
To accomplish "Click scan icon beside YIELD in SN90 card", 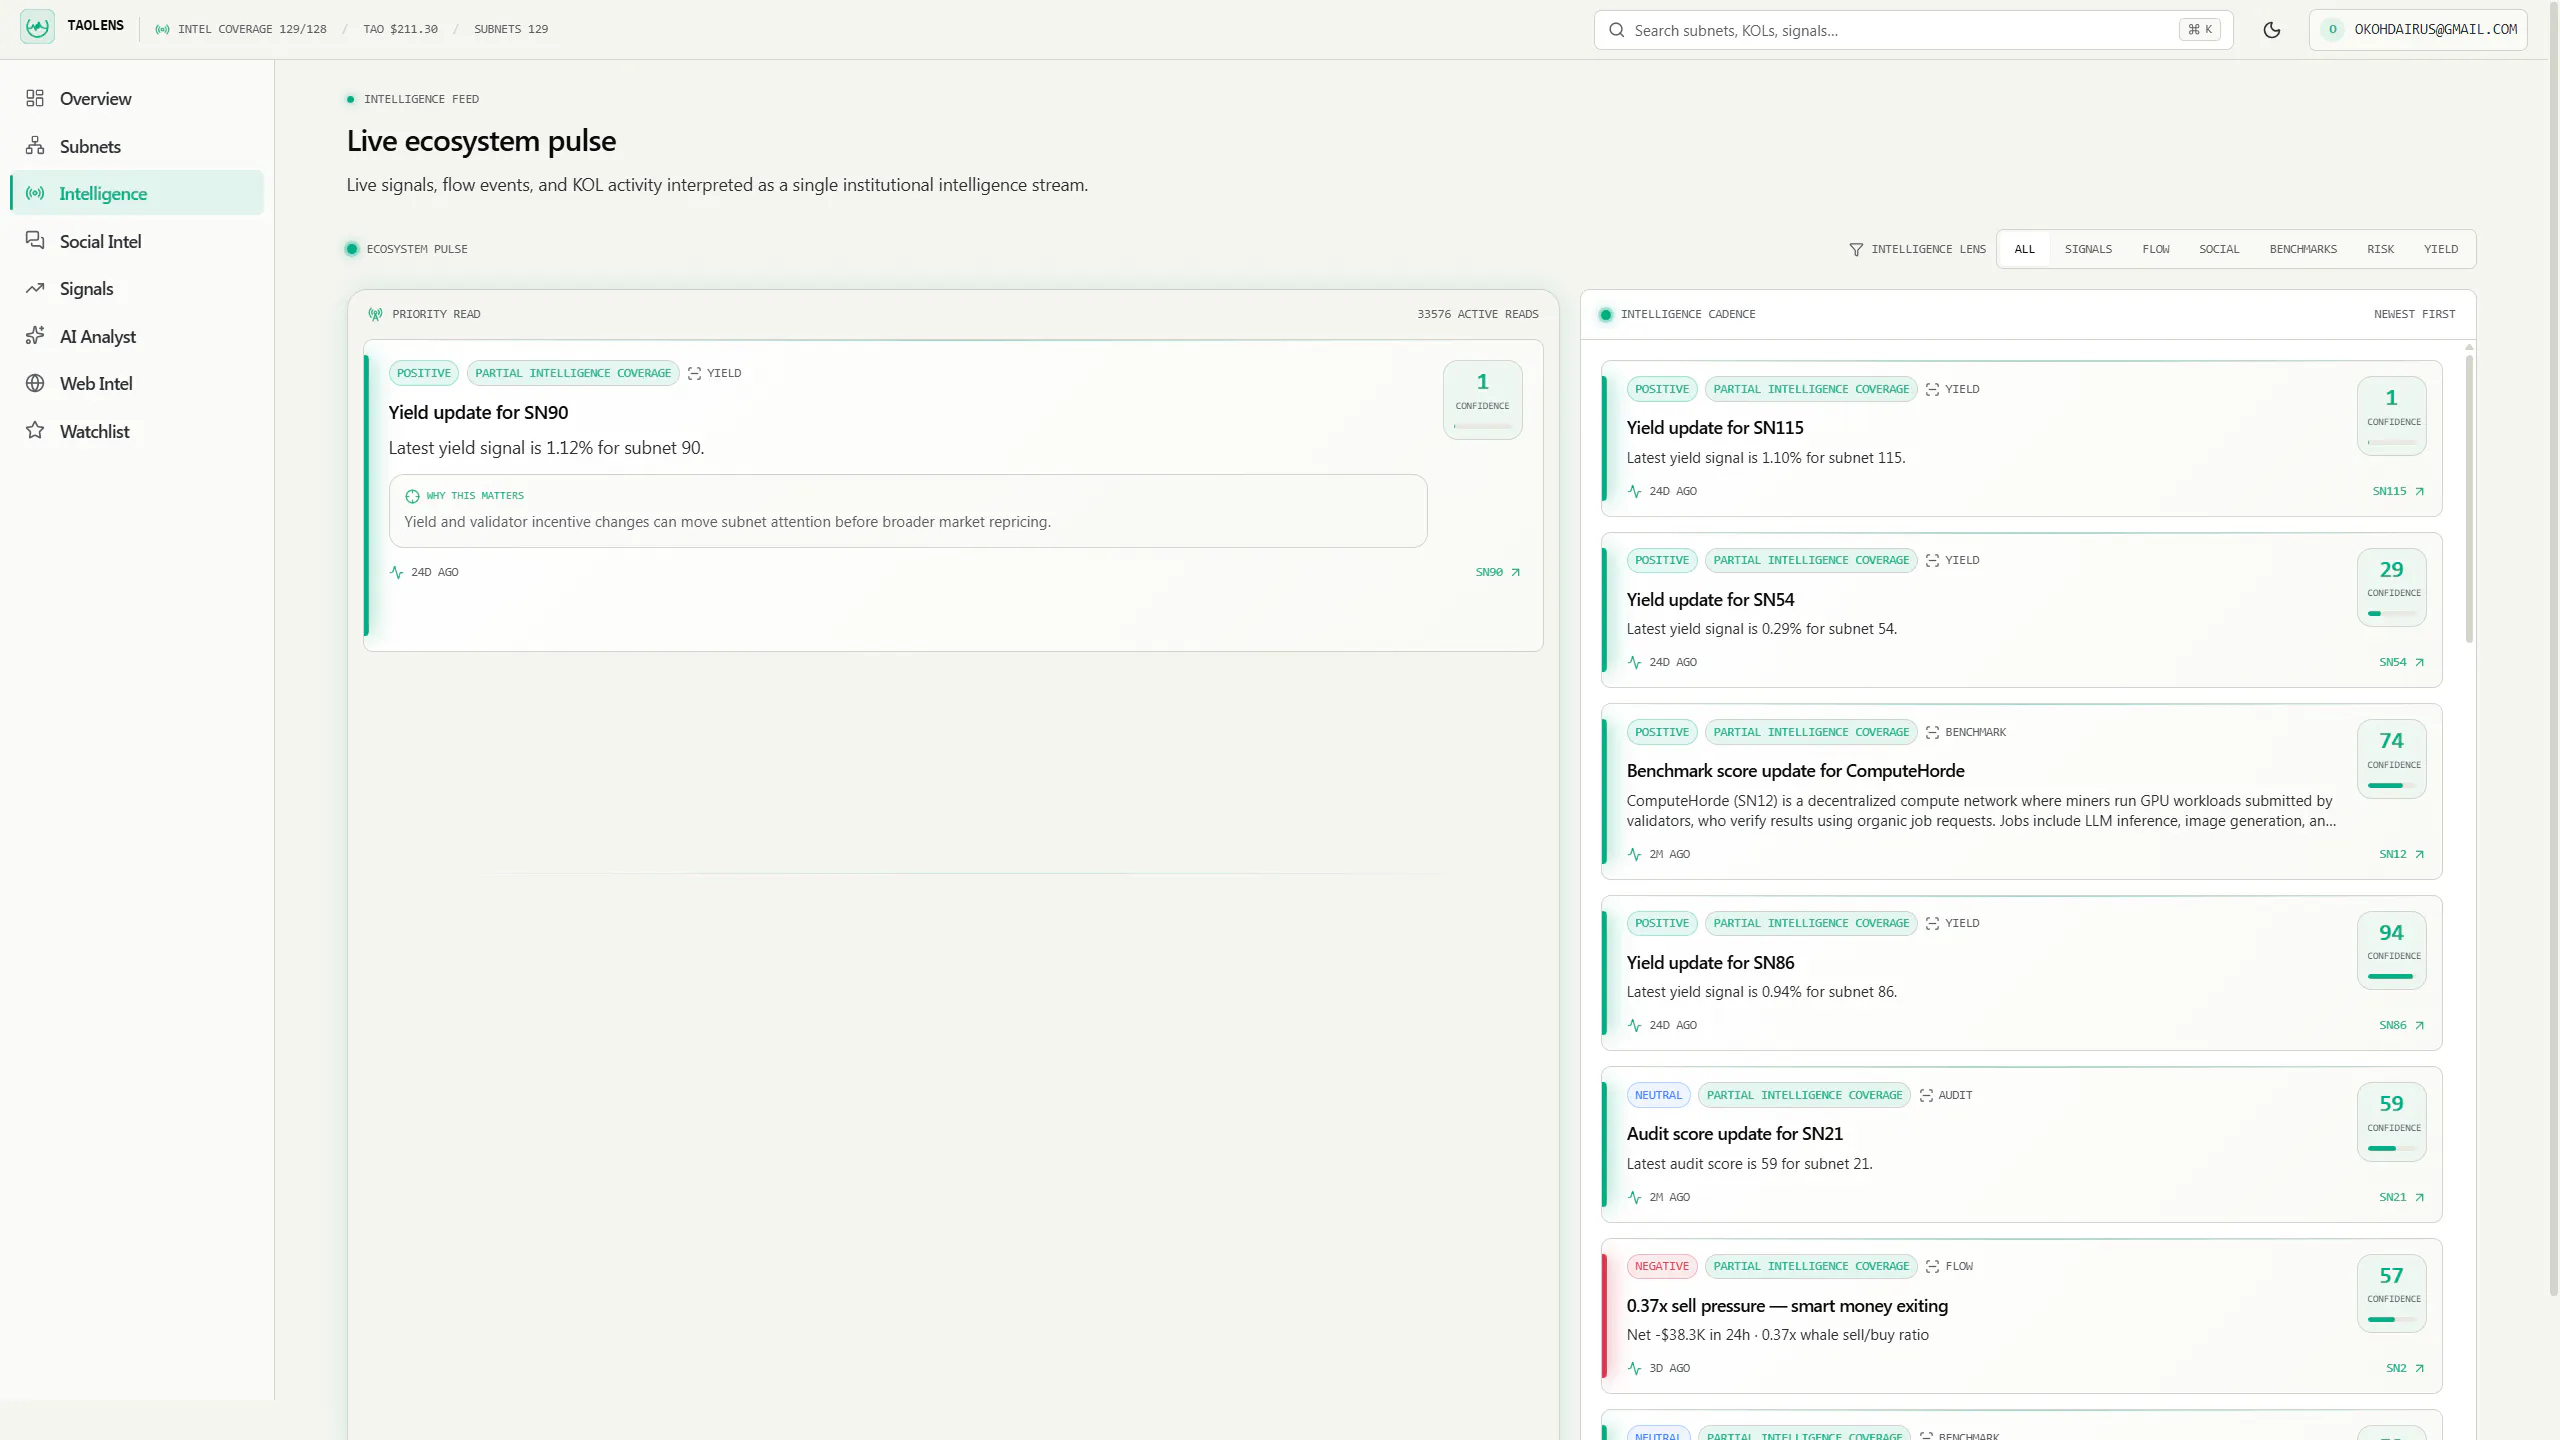I will click(x=694, y=374).
